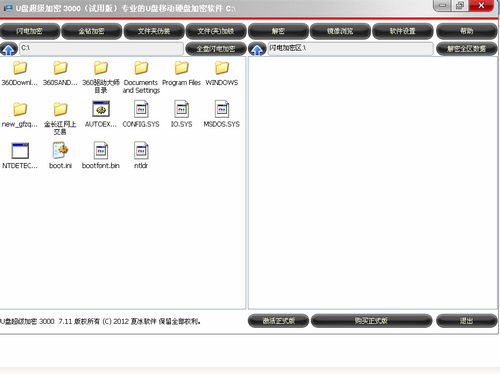Minimize the encryption window
The height and width of the screenshot is (375, 500).
(x=442, y=5)
